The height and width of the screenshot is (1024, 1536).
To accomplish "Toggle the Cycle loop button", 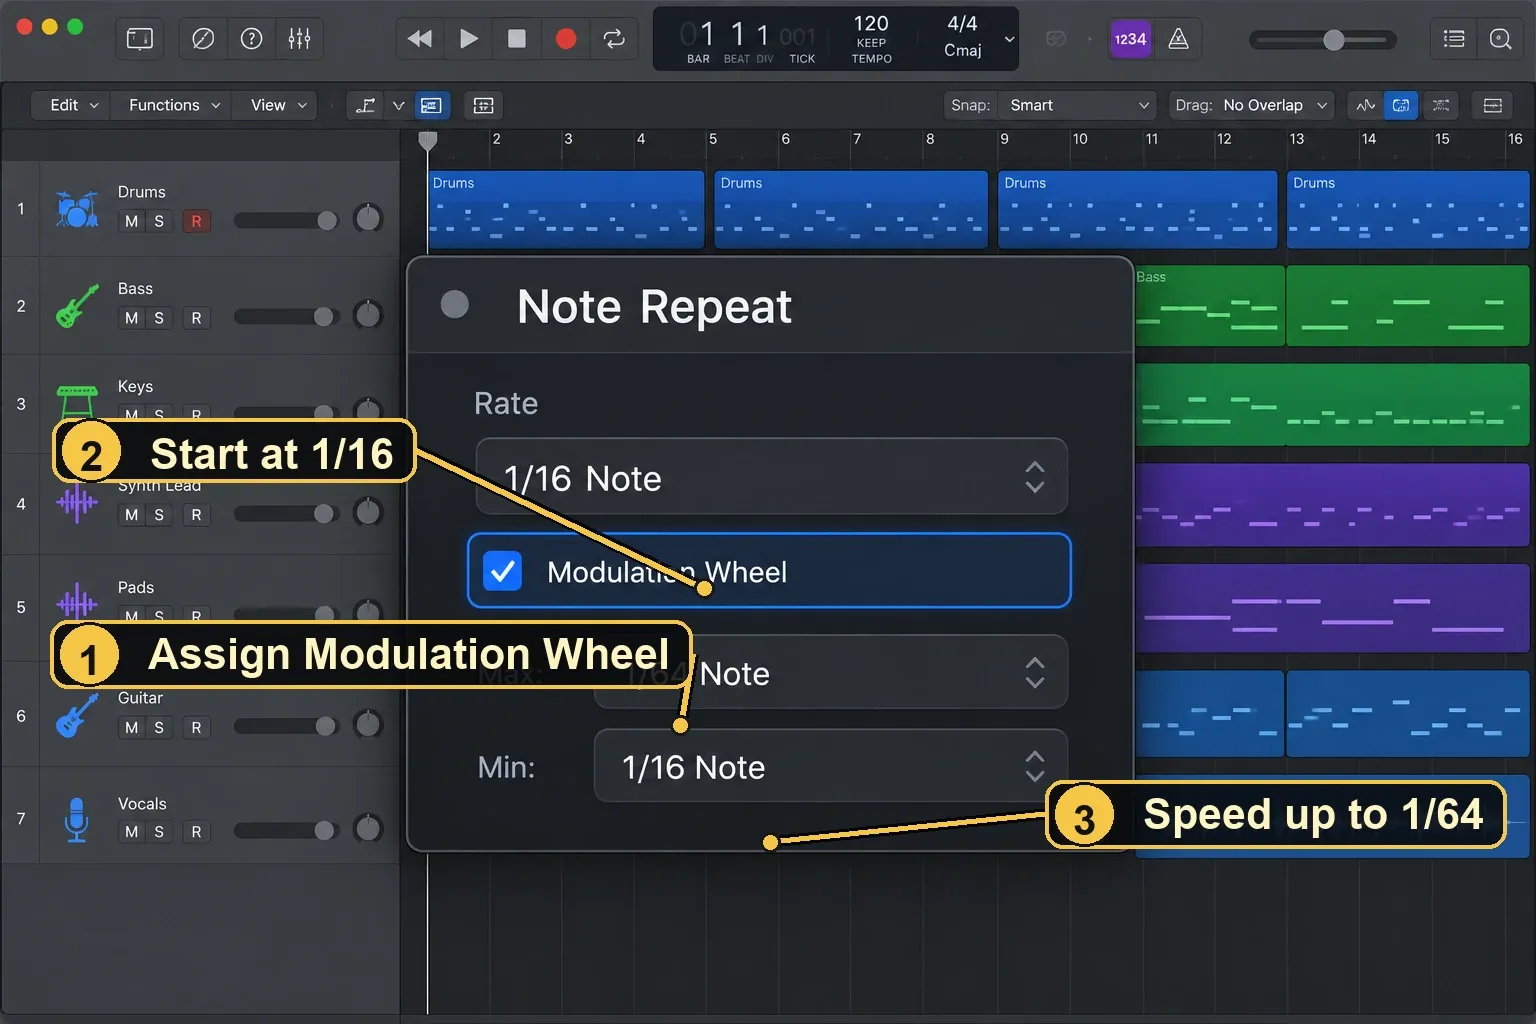I will pyautogui.click(x=614, y=39).
